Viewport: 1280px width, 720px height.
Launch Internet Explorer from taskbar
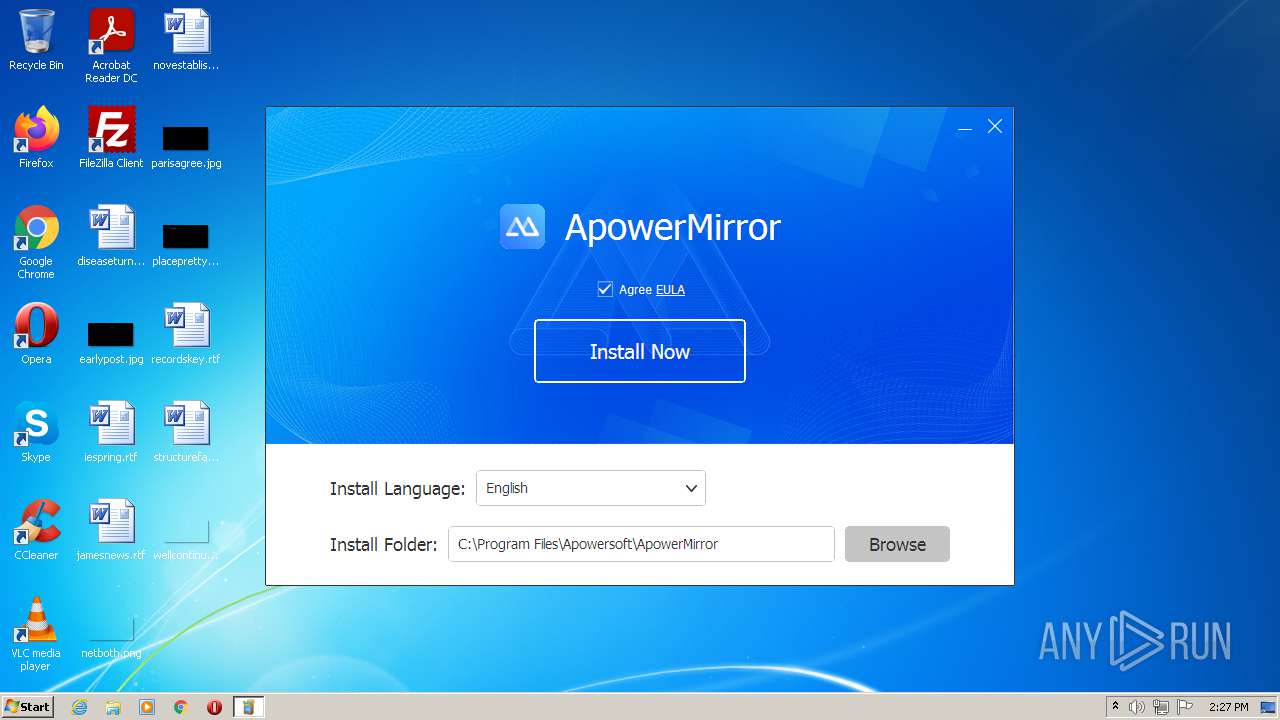(x=79, y=707)
